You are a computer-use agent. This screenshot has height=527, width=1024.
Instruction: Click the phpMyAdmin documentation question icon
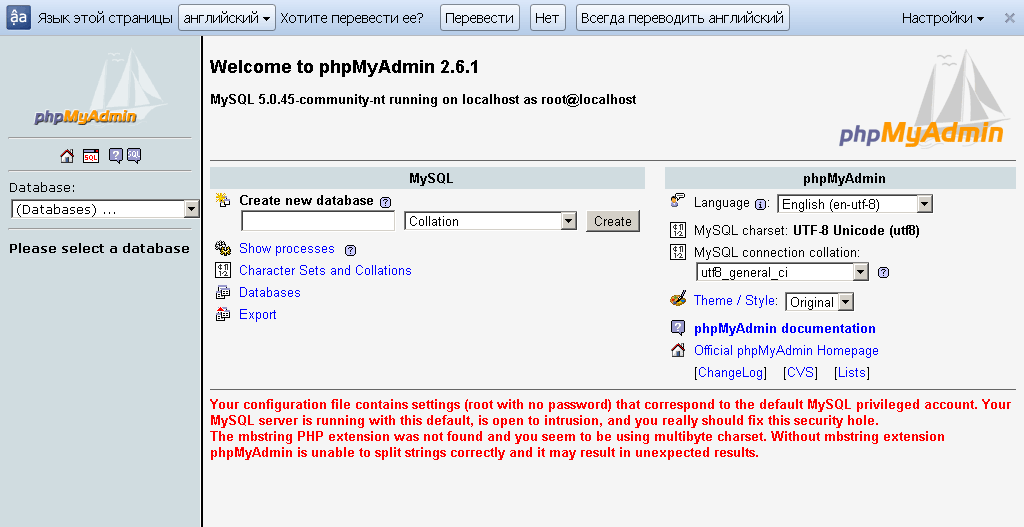(678, 328)
